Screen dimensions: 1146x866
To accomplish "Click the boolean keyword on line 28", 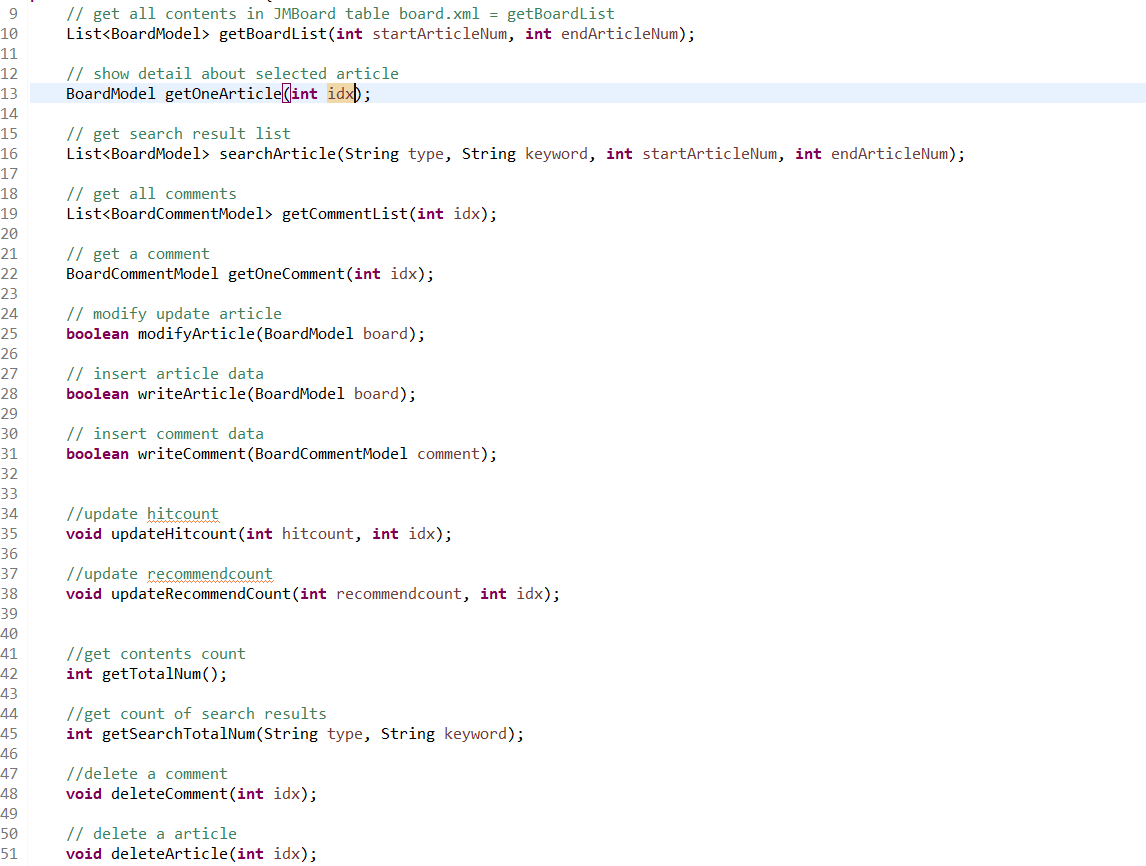I will 97,394.
